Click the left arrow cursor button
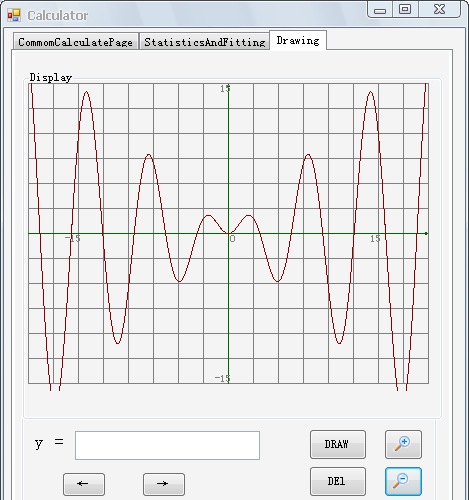This screenshot has height=500, width=469. tap(84, 484)
